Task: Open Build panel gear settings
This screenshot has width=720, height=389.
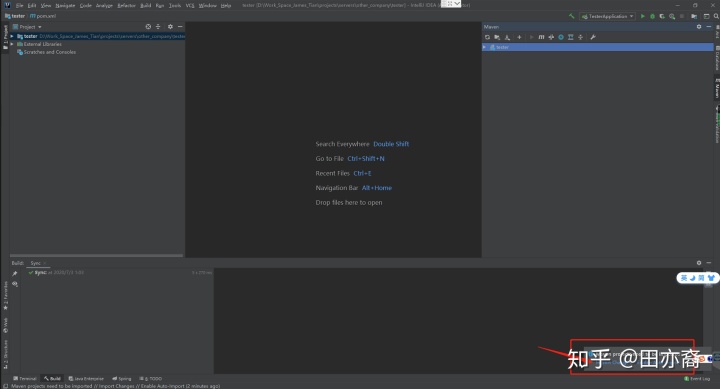Action: [x=699, y=263]
